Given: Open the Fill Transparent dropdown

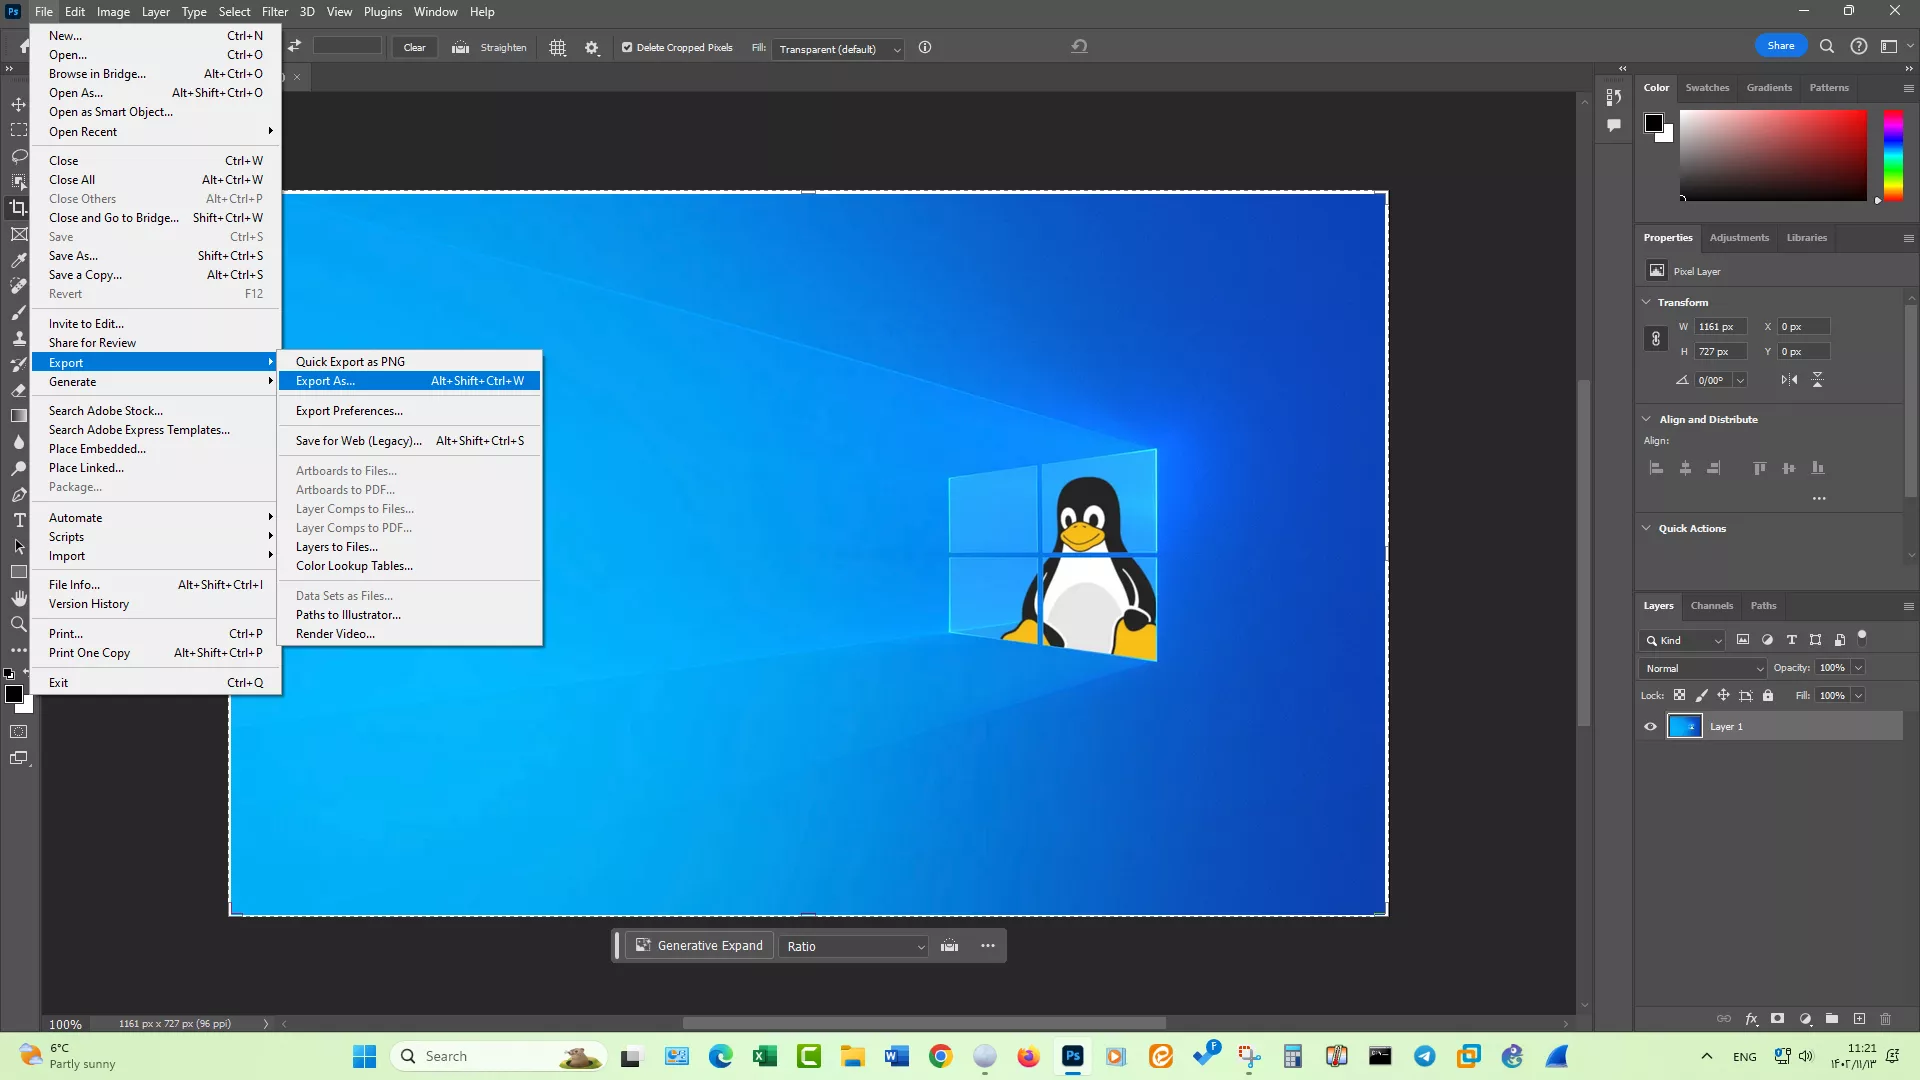Looking at the screenshot, I should pos(838,49).
